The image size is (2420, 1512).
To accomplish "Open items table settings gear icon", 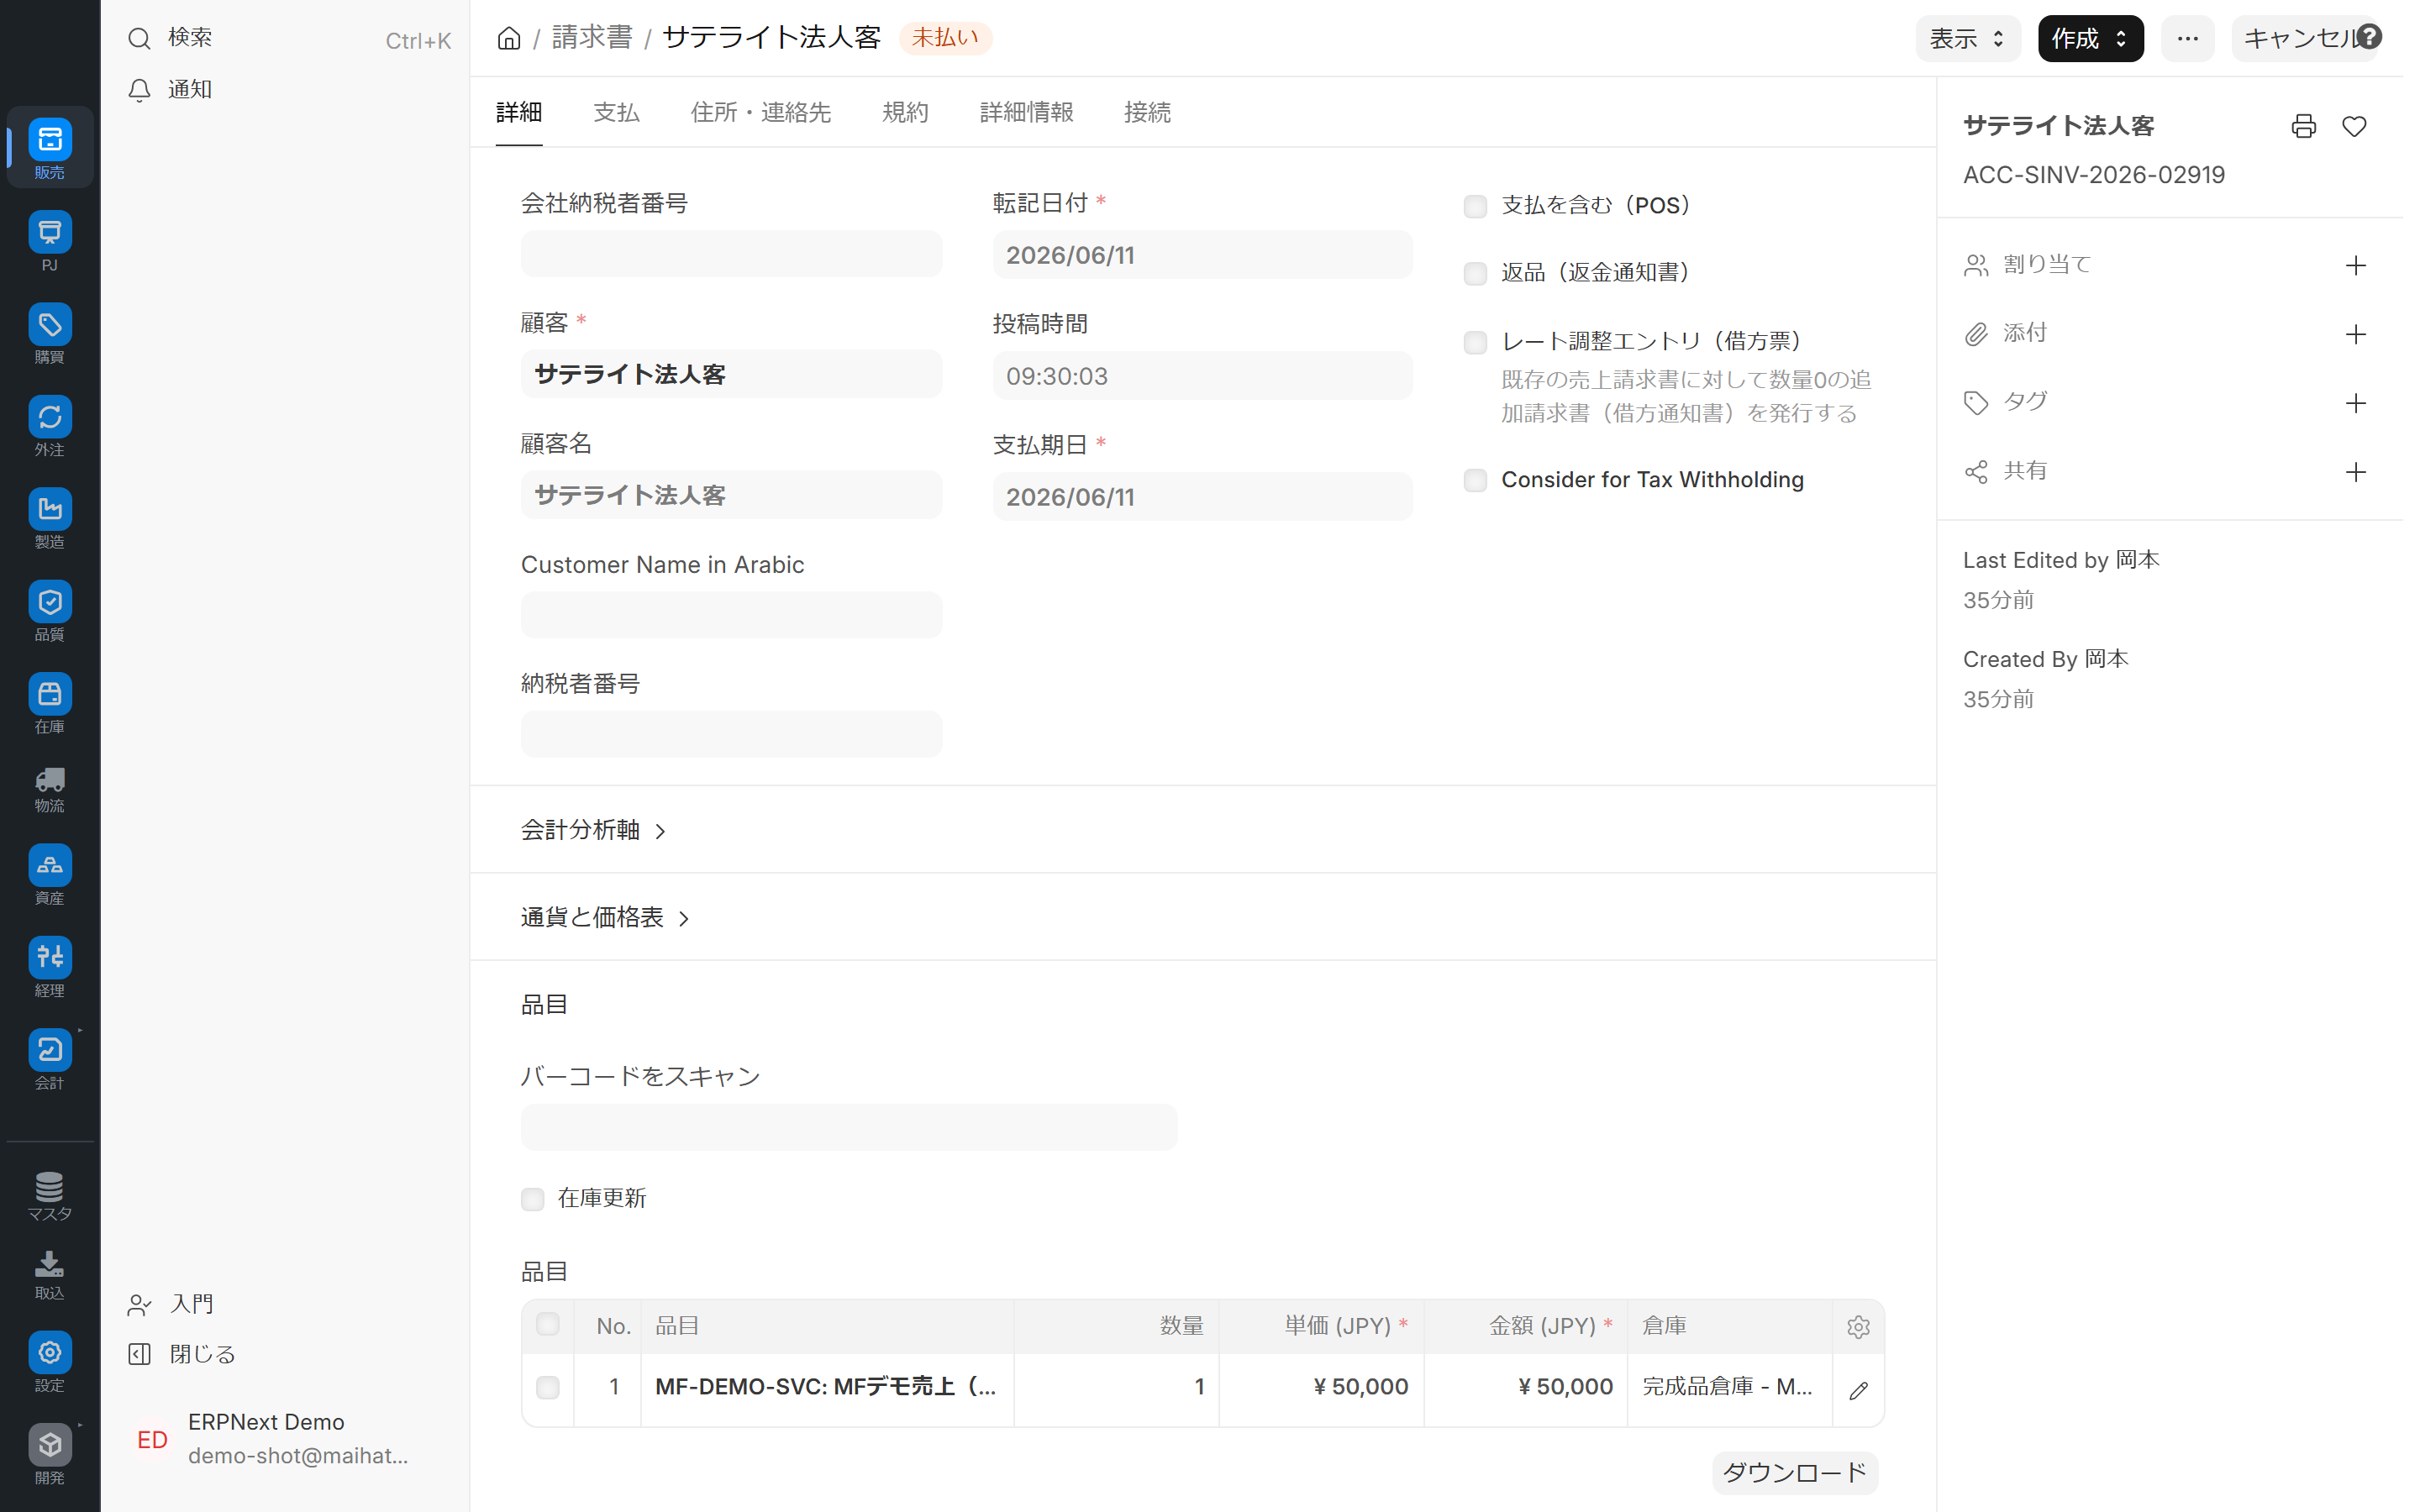I will (x=1858, y=1327).
